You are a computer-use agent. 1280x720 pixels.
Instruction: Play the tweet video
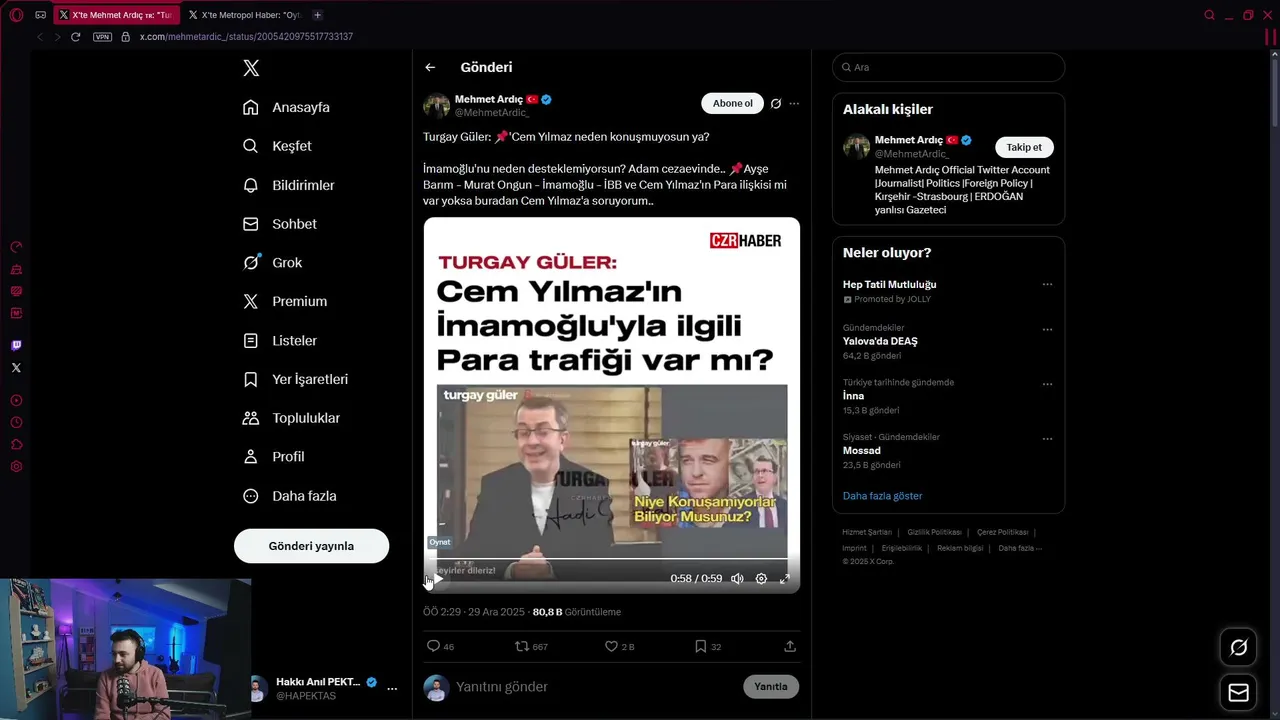click(437, 578)
